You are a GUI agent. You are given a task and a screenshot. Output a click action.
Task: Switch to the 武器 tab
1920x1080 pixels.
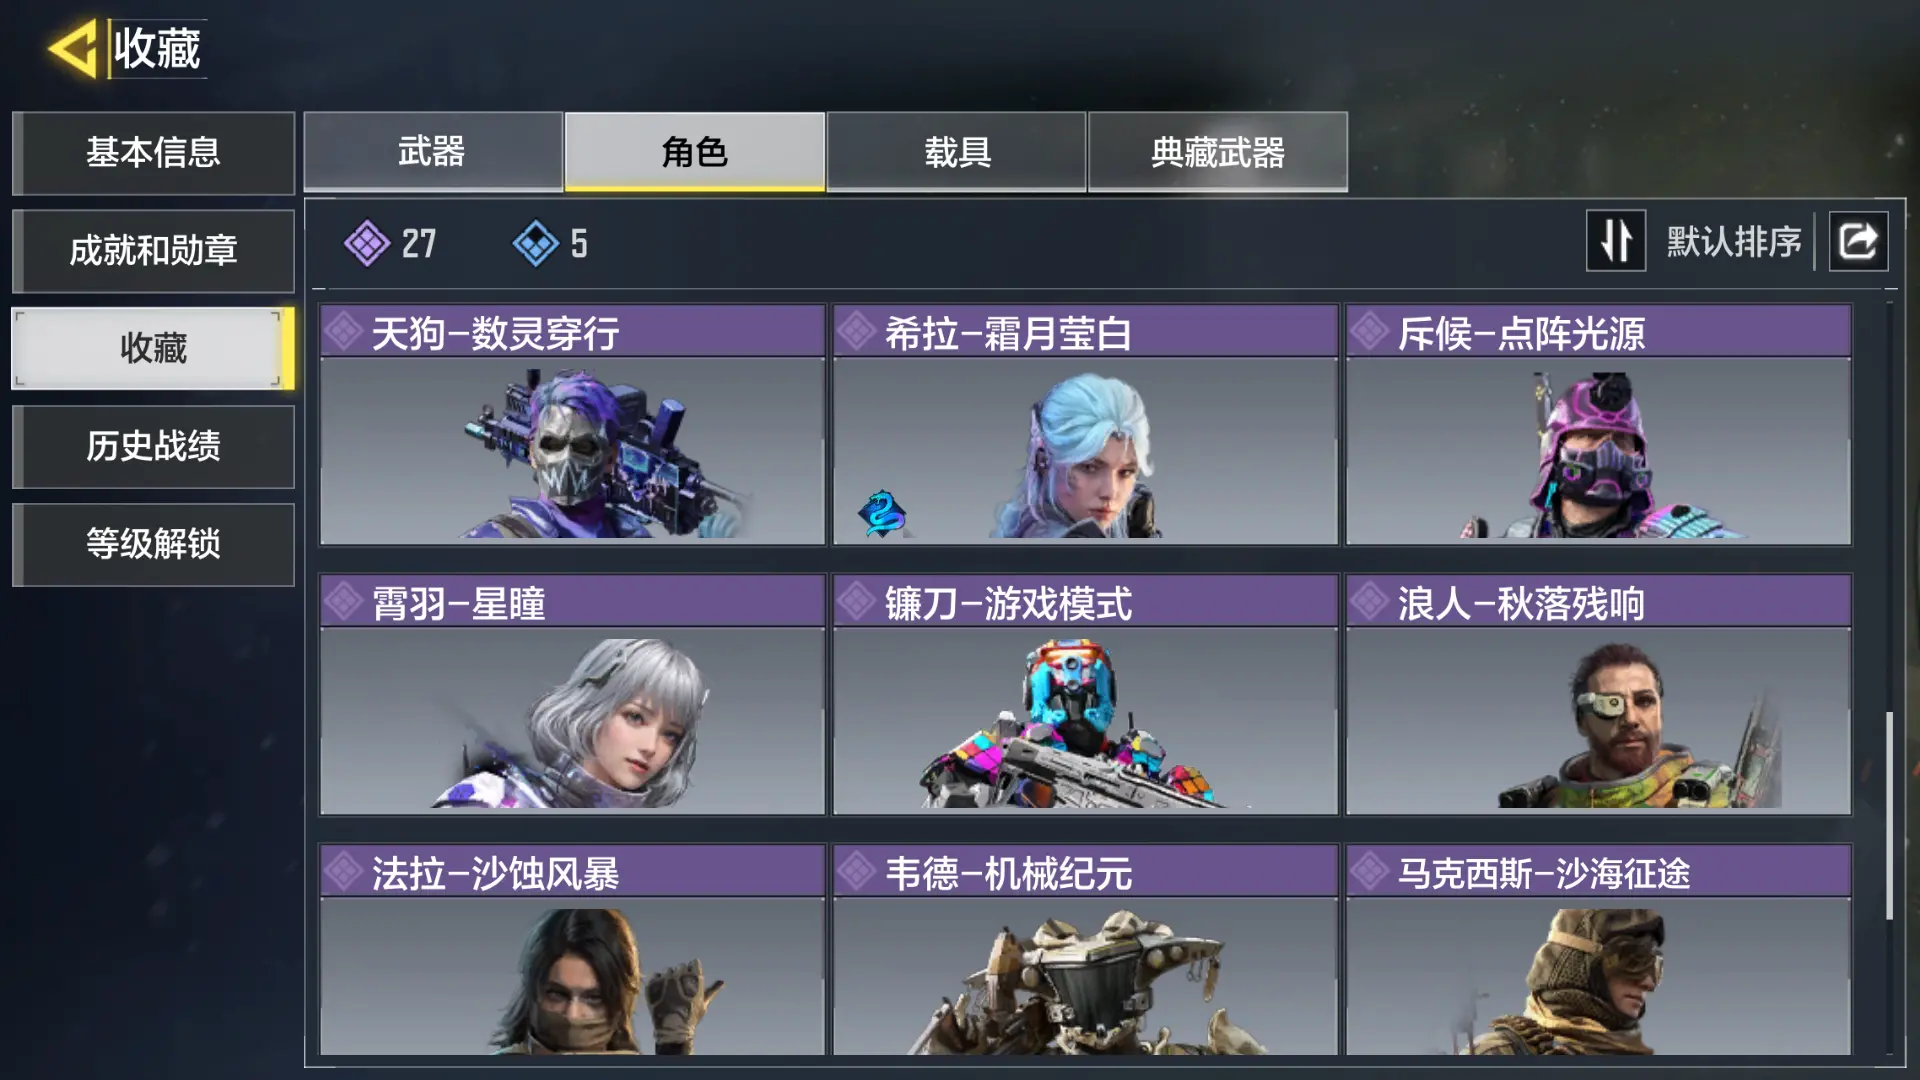(433, 152)
